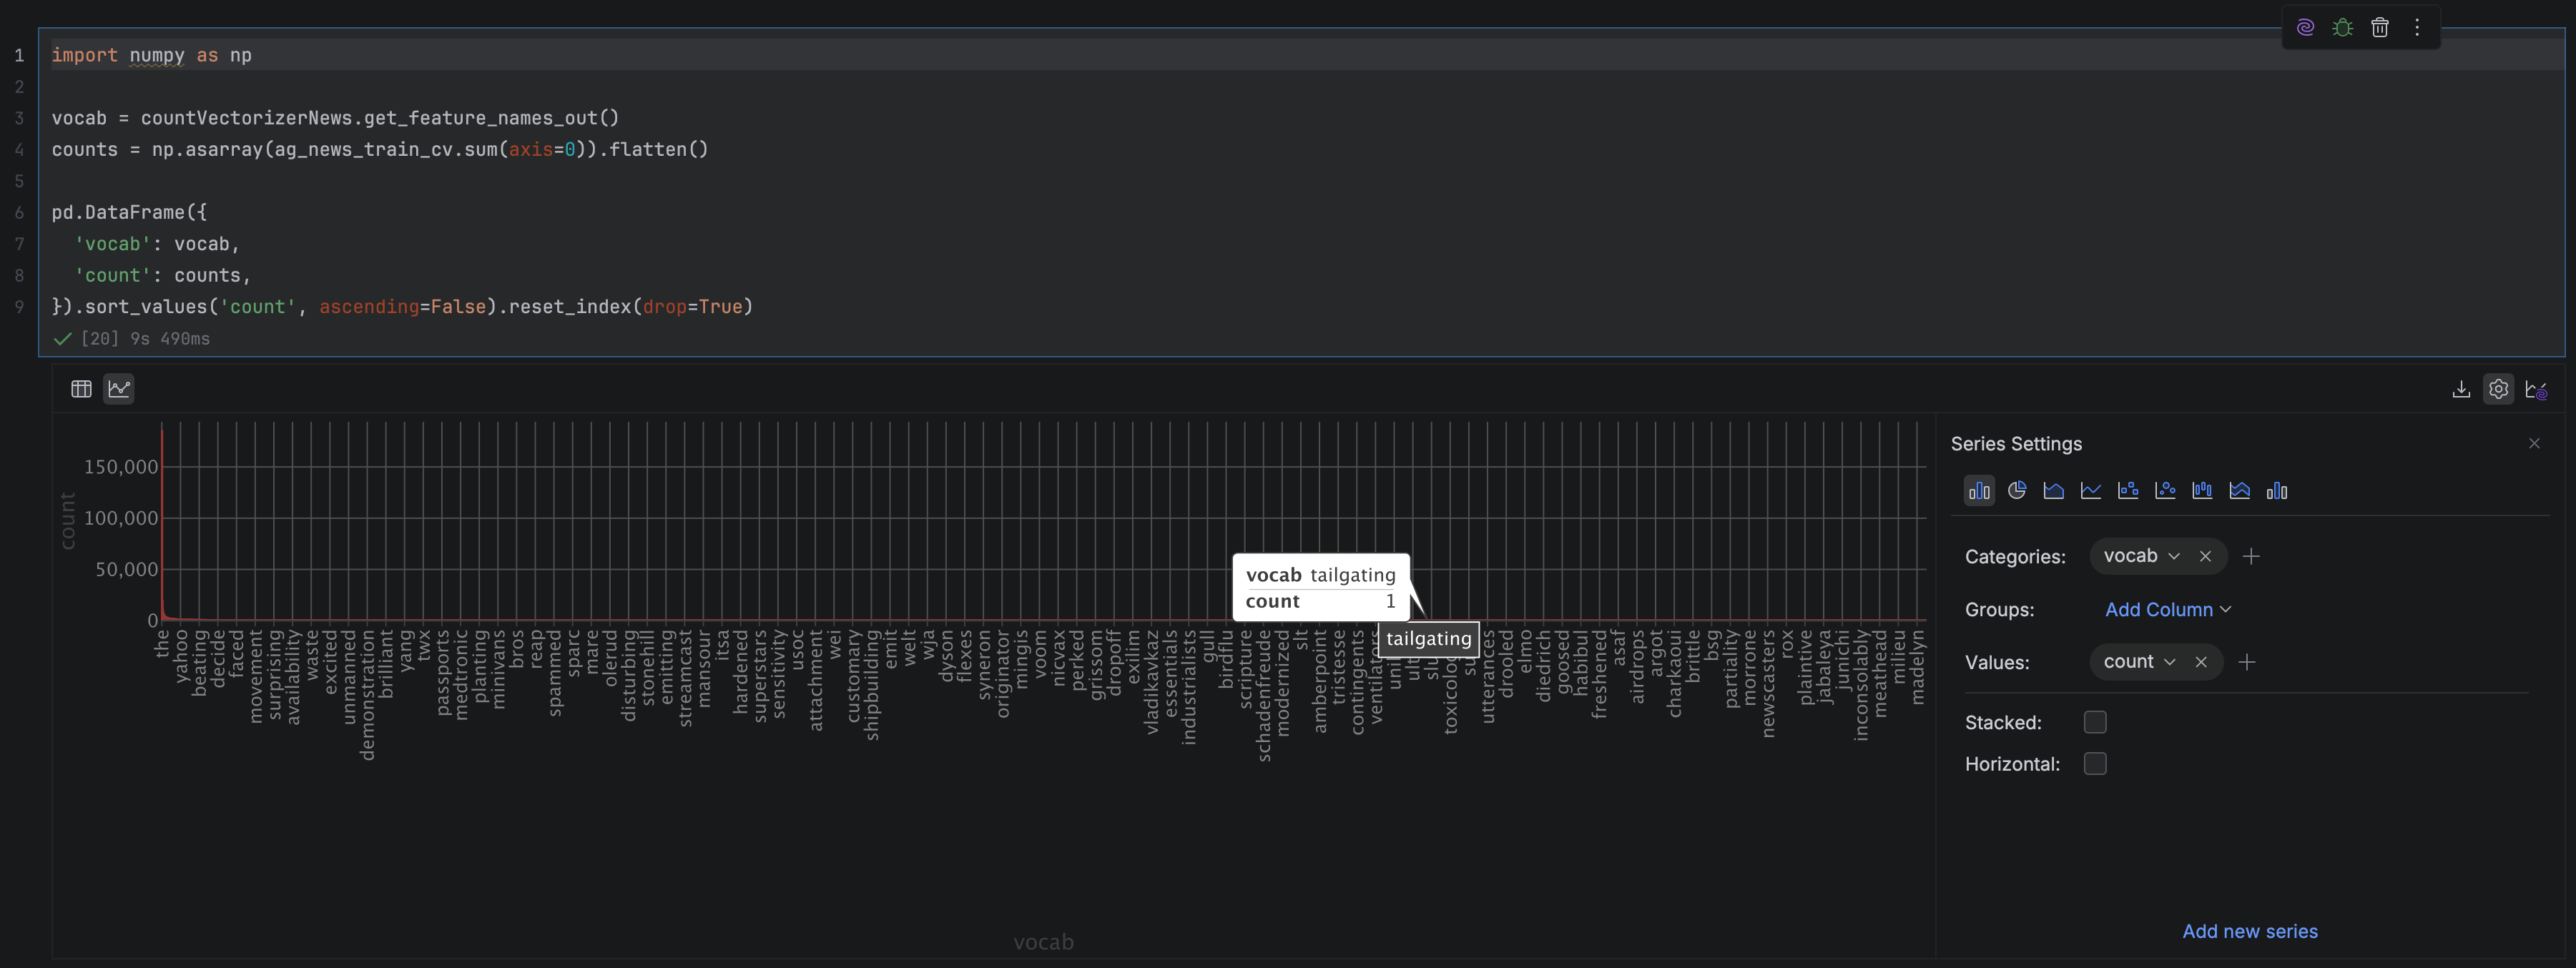Select the pie chart type icon
The height and width of the screenshot is (968, 2576).
[2016, 490]
